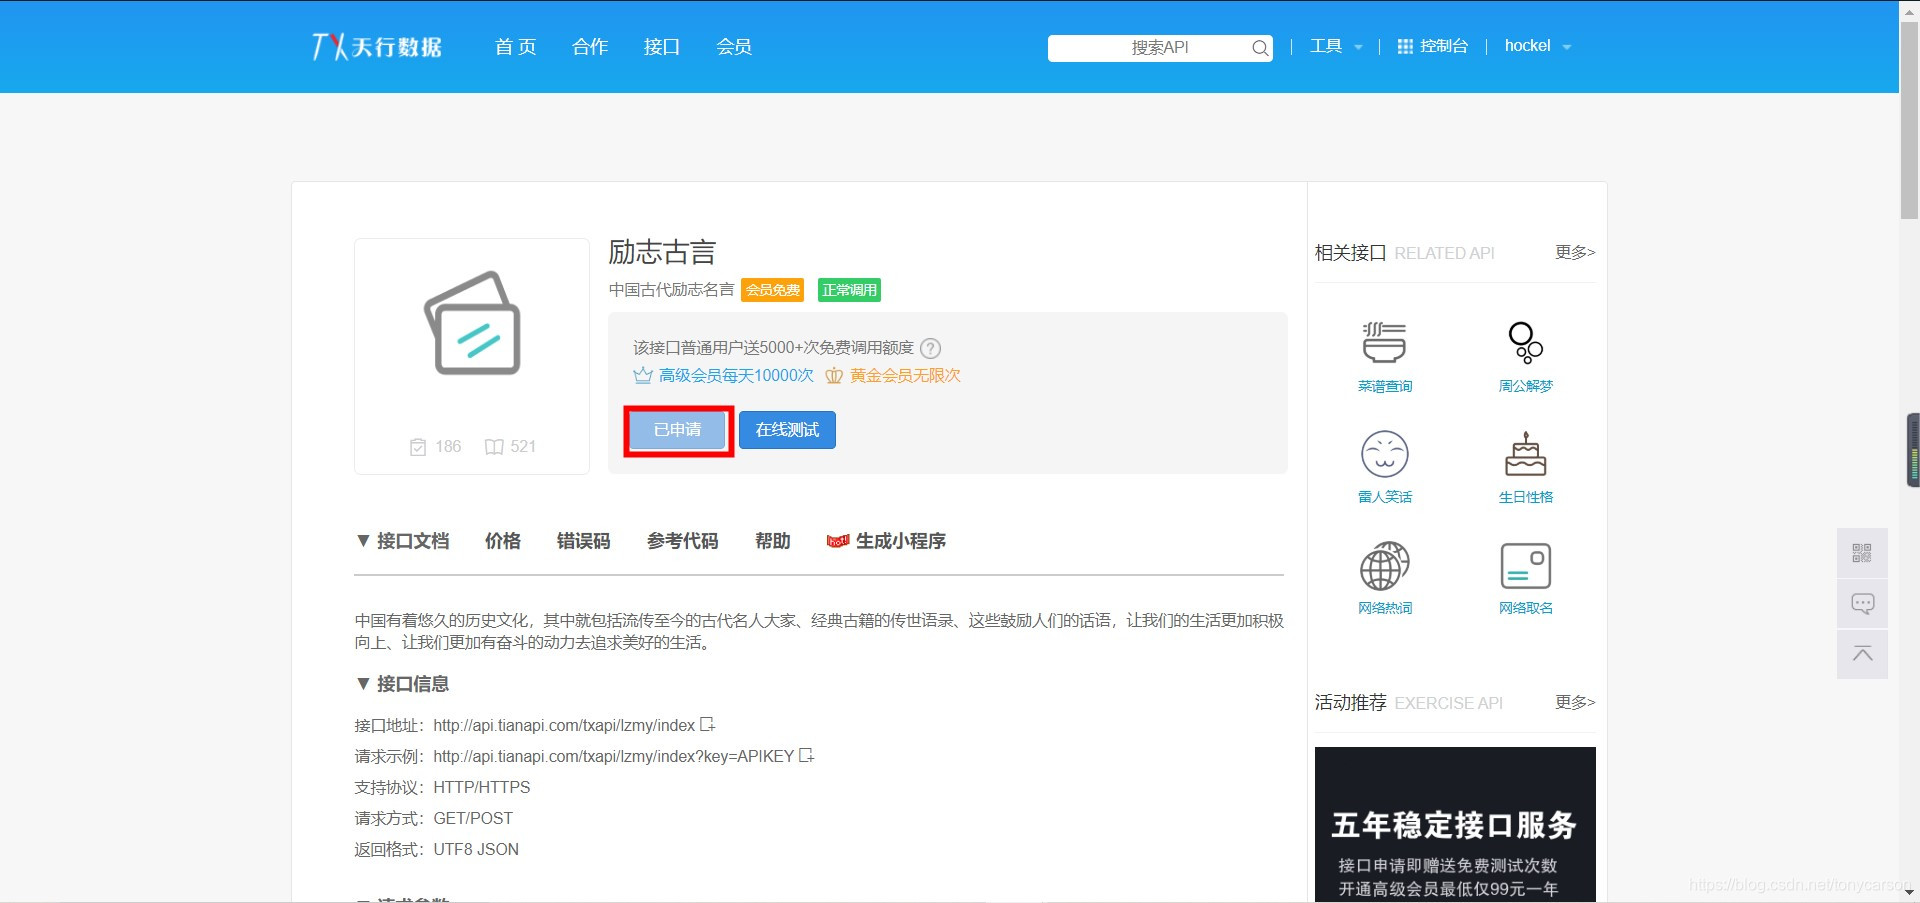
Task: Open the 会员 menu item
Action: coord(733,46)
